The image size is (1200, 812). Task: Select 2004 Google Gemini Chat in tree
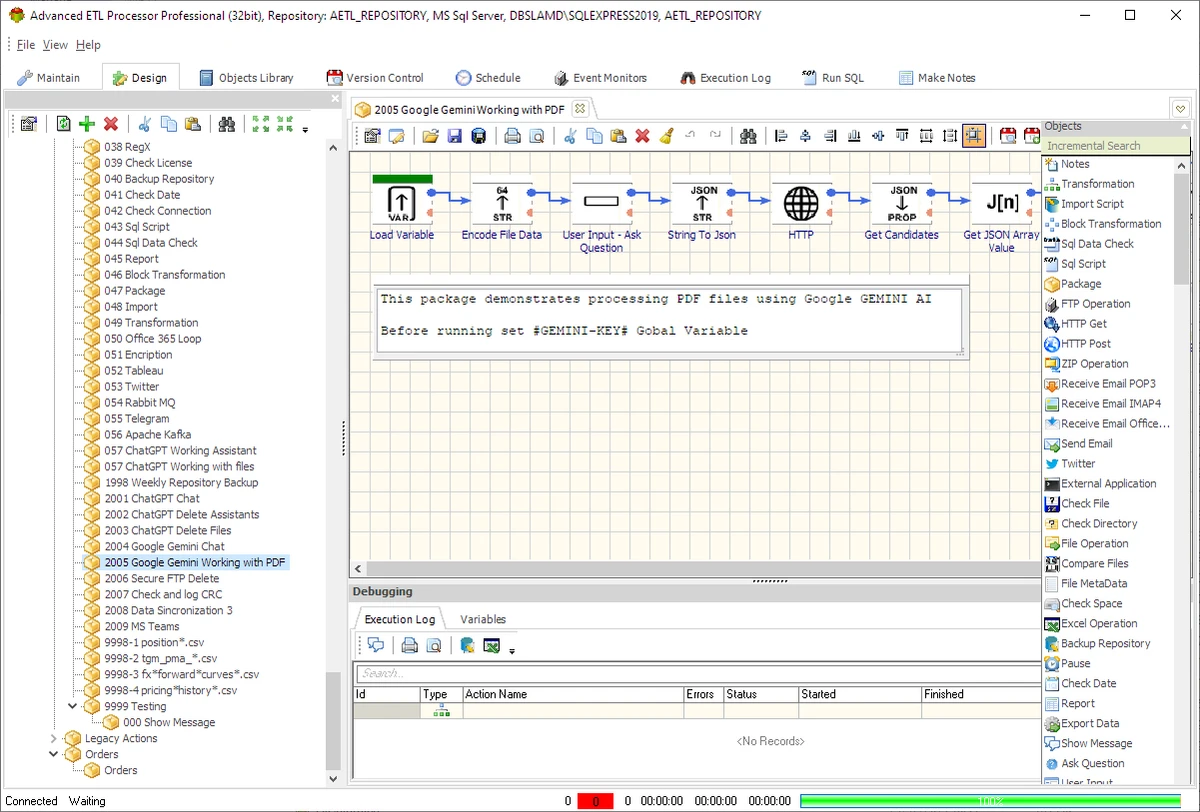click(164, 547)
